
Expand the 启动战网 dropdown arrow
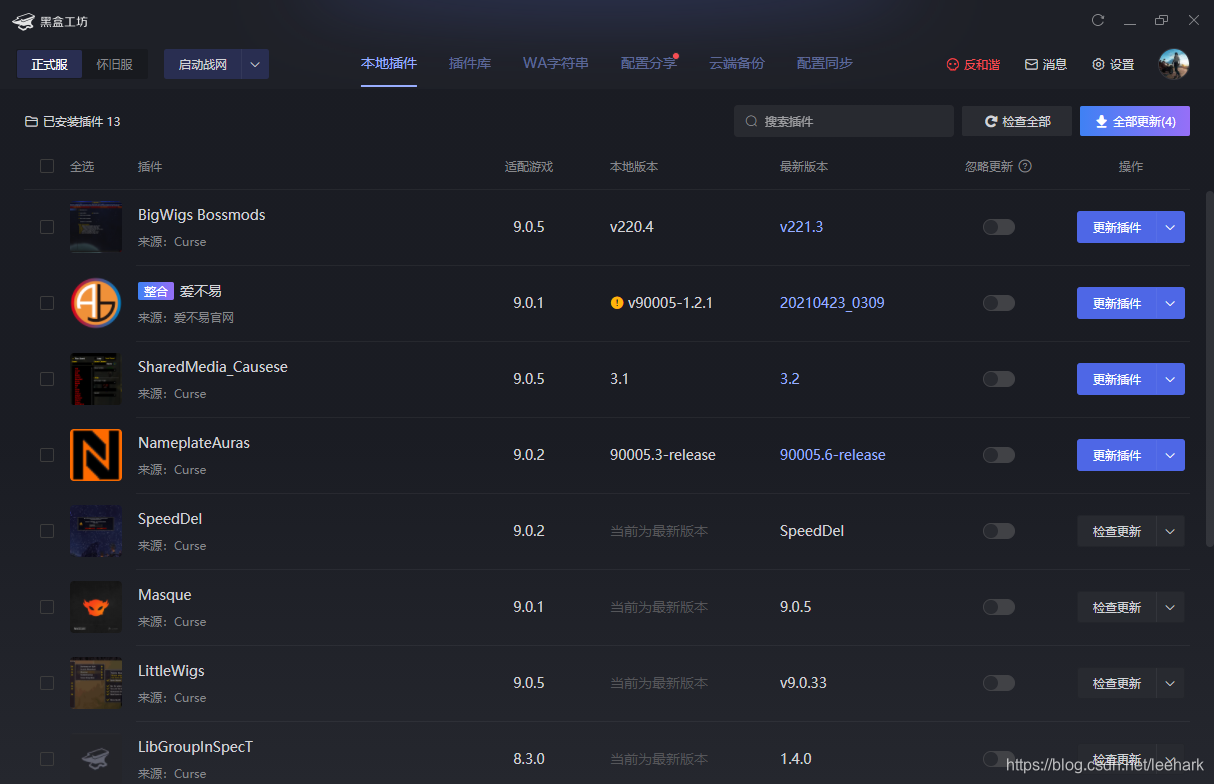pyautogui.click(x=255, y=64)
